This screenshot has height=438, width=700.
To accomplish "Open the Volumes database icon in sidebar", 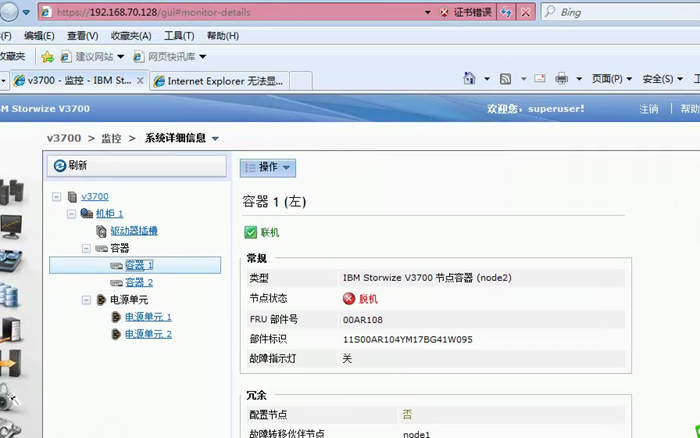I will [10, 295].
